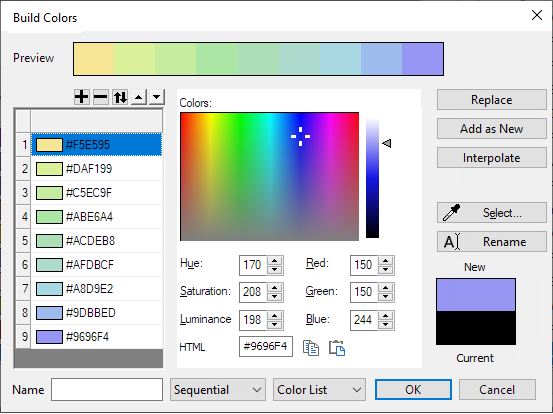The width and height of the screenshot is (553, 414).
Task: Close the Build Colors dialog
Action: (x=537, y=15)
